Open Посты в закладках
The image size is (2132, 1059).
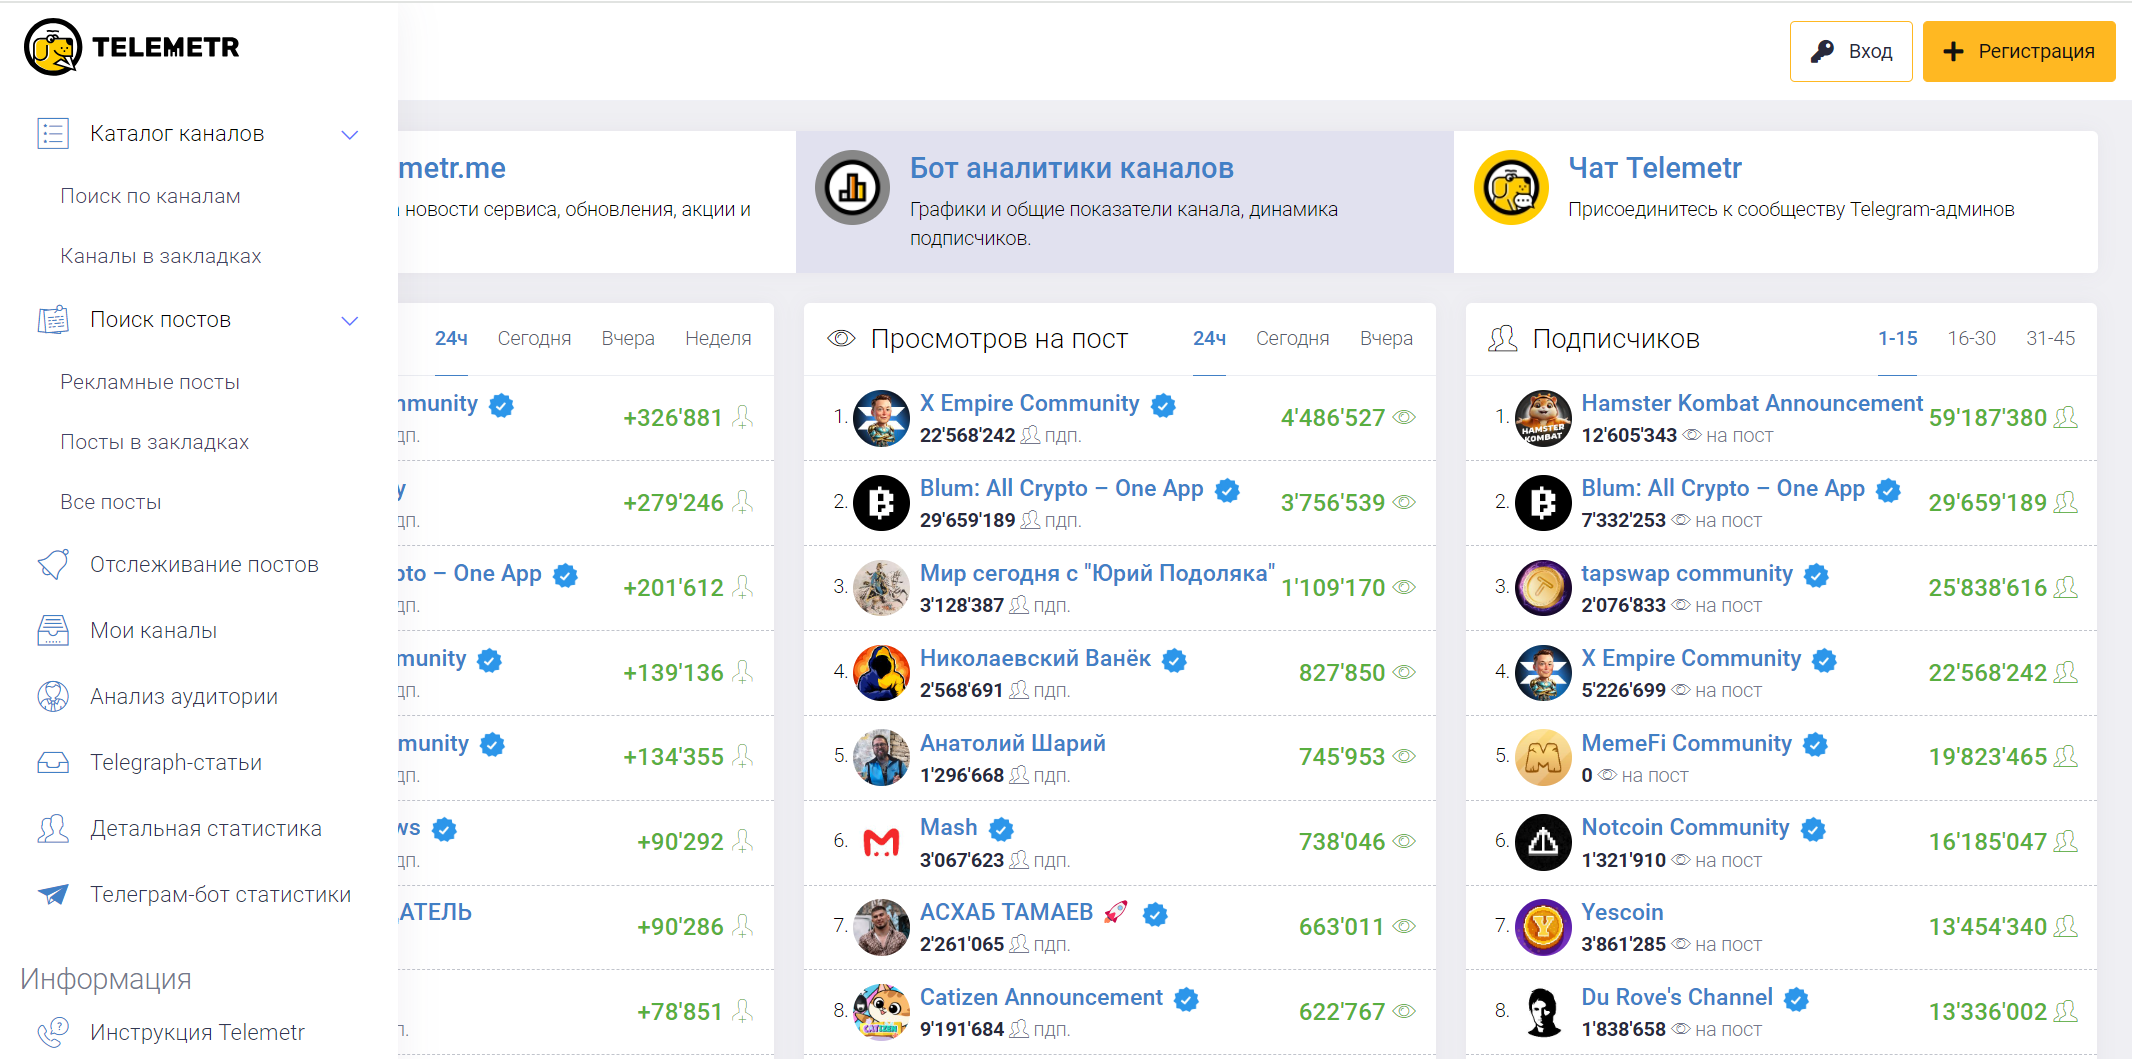(x=154, y=442)
